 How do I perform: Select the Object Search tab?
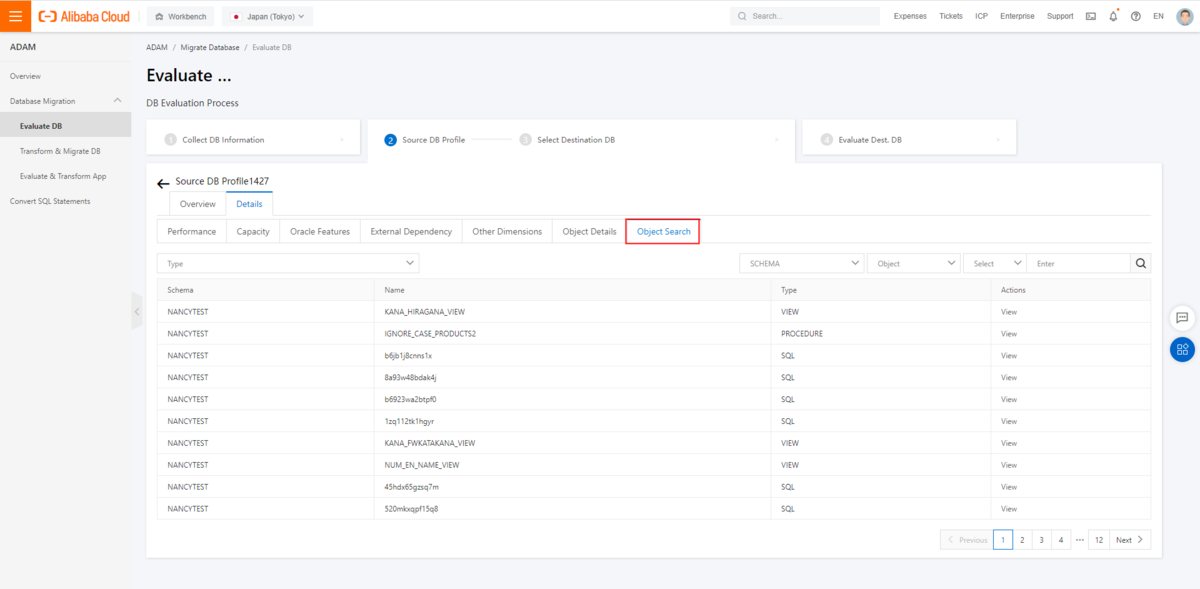pyautogui.click(x=663, y=231)
